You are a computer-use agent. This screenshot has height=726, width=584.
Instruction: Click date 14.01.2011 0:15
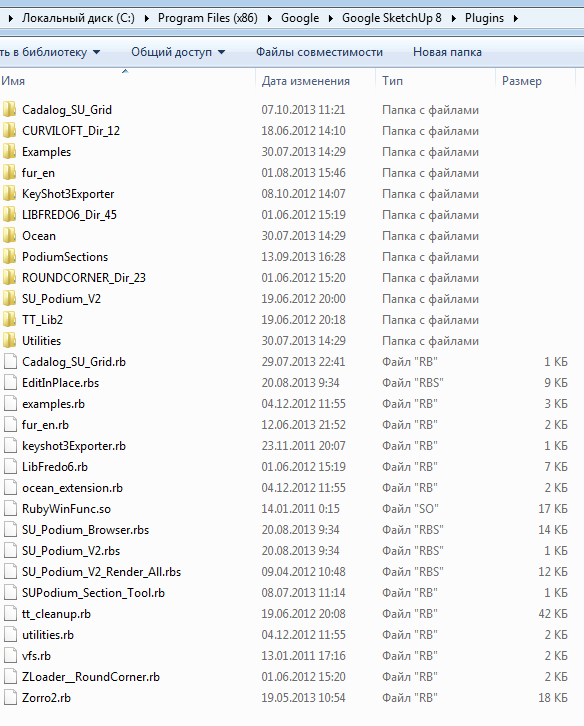click(300, 509)
